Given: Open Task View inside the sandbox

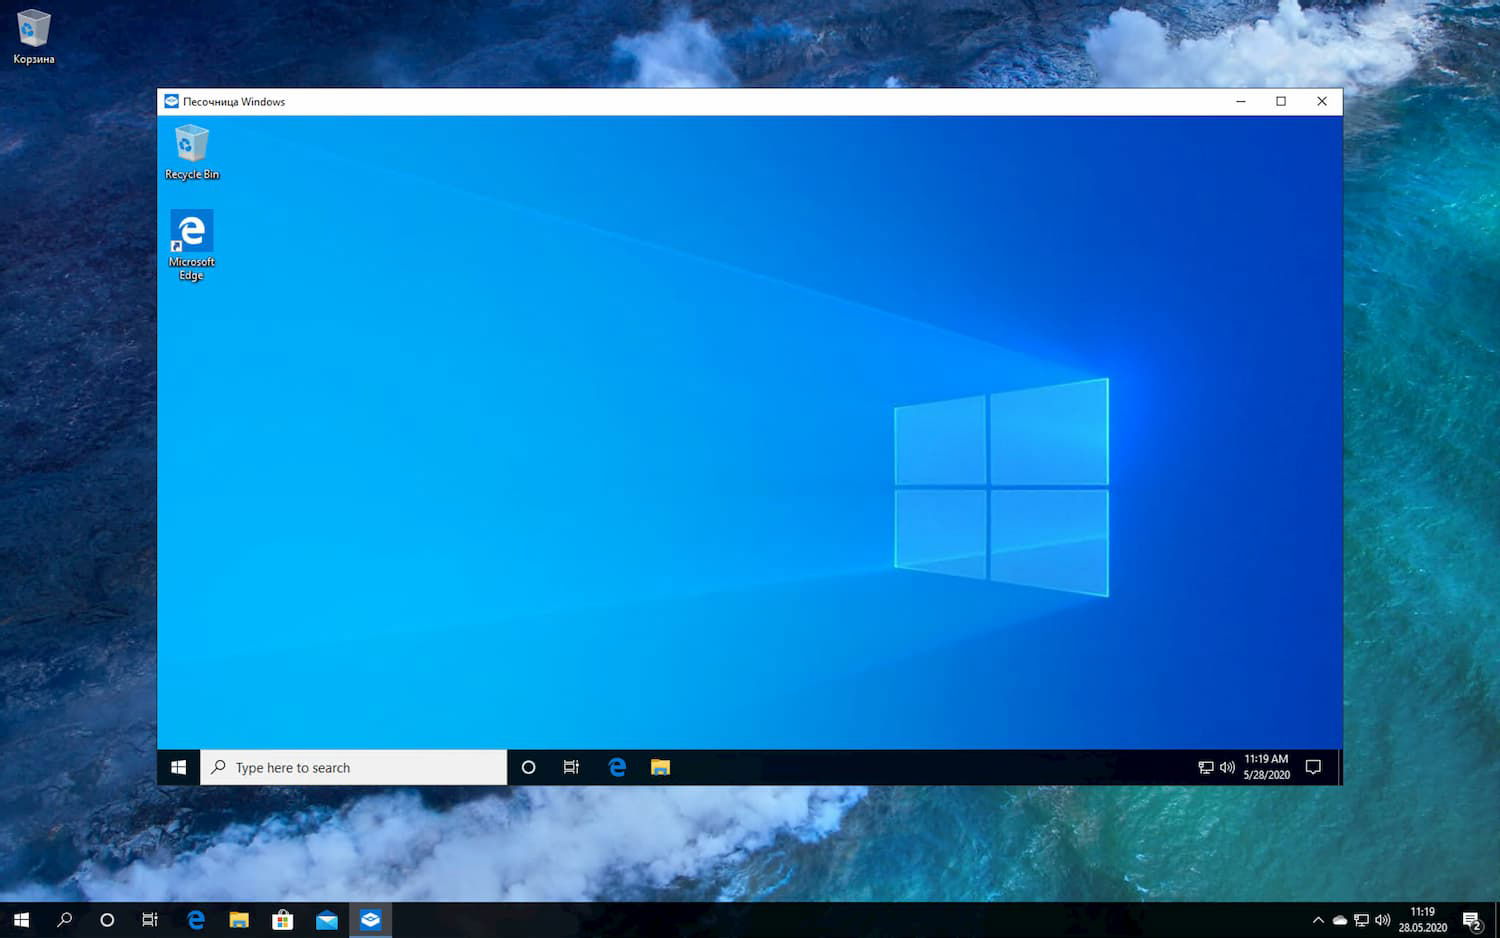Looking at the screenshot, I should tap(571, 767).
